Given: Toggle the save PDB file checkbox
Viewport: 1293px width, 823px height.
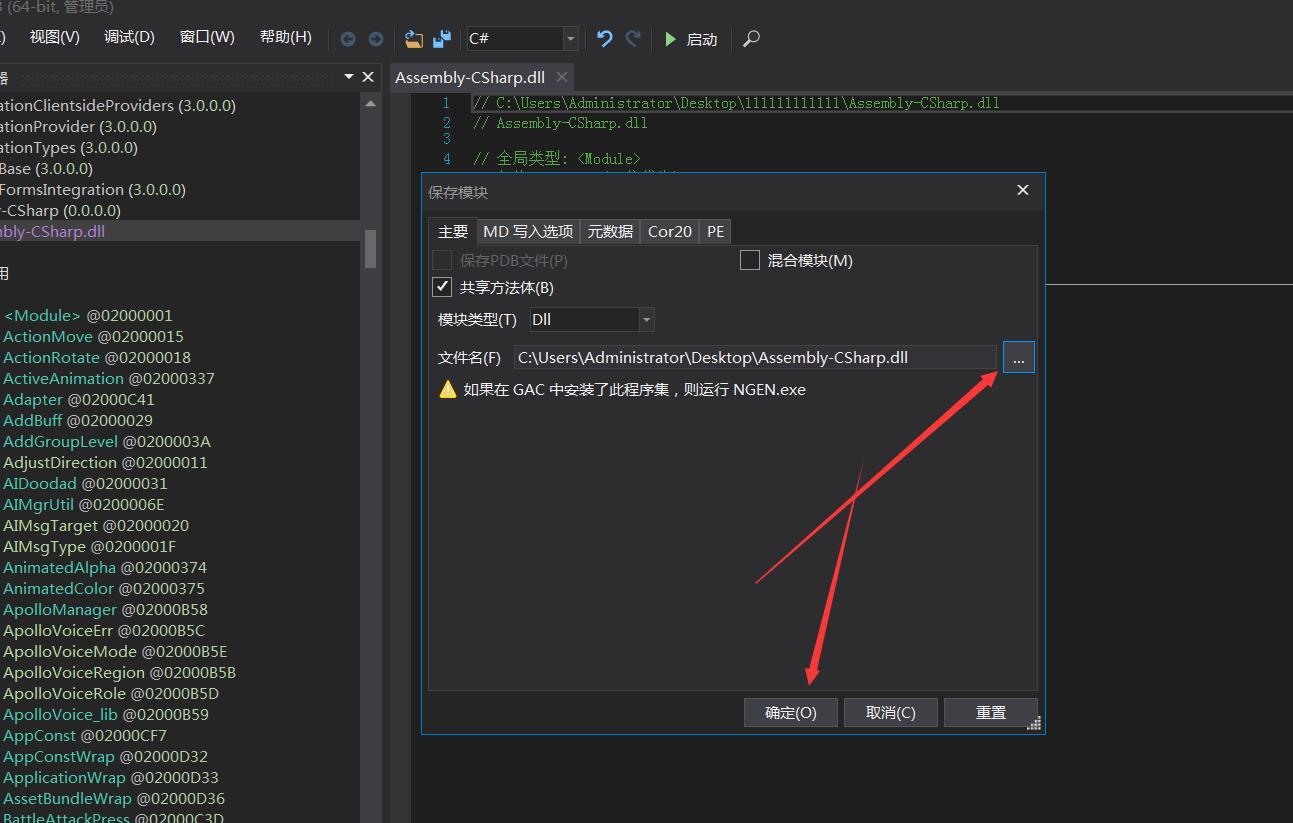Looking at the screenshot, I should (442, 260).
